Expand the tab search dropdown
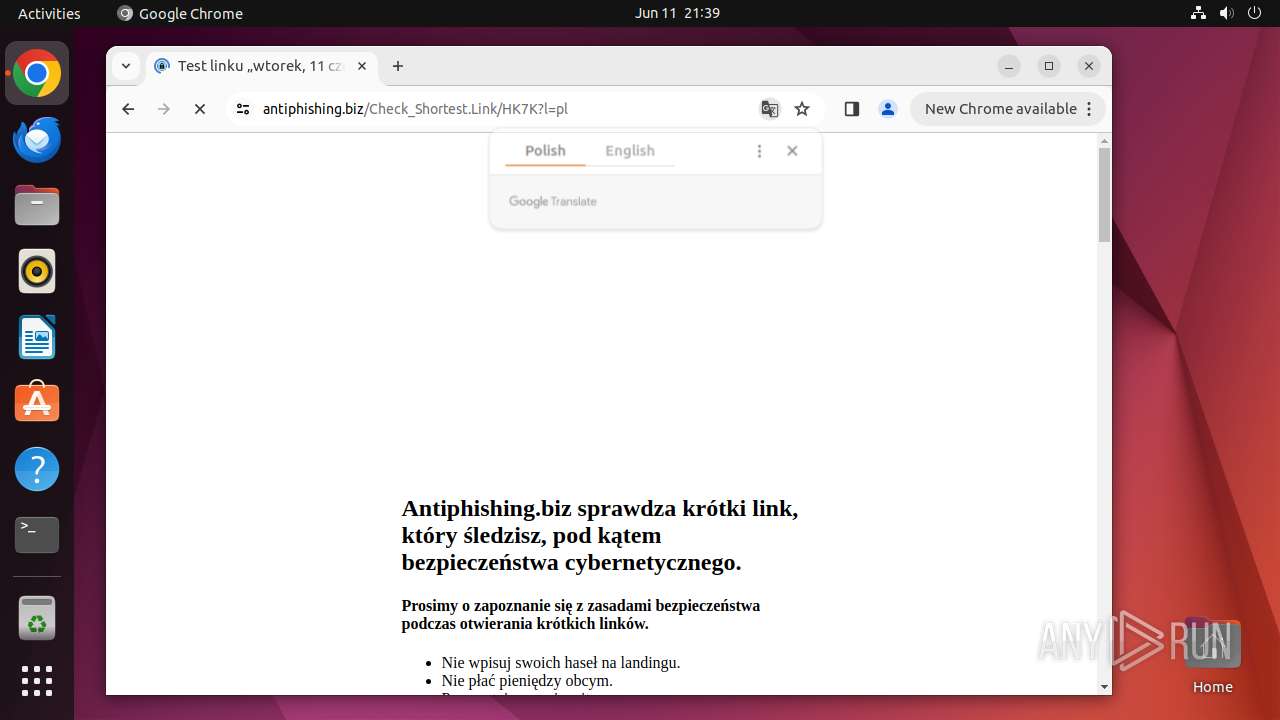Screen dimensions: 1280x720 tap(126, 66)
